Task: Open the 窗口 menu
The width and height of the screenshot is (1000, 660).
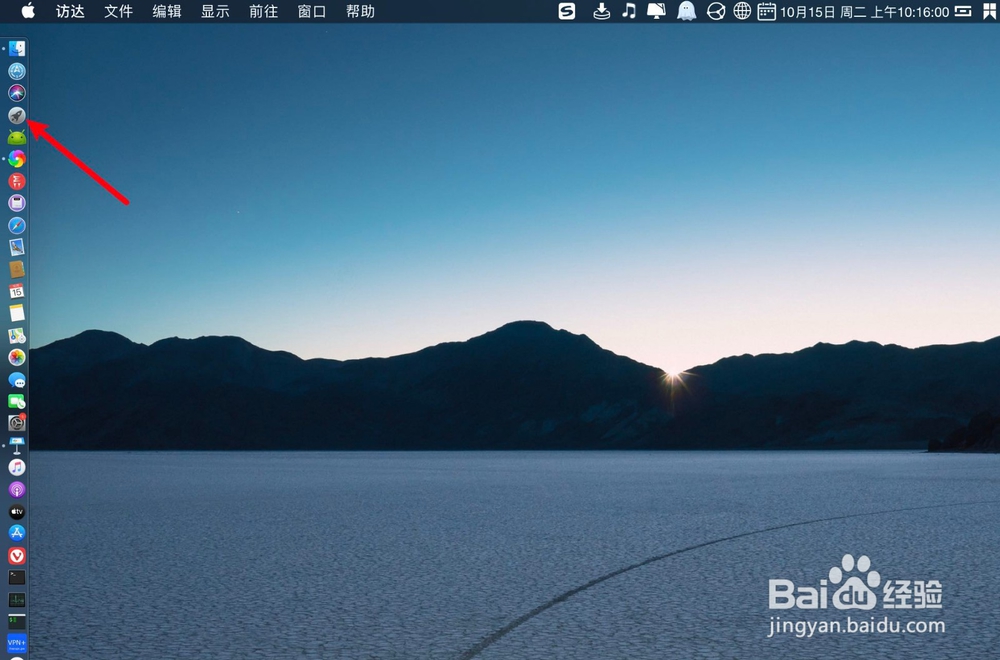Action: point(312,11)
